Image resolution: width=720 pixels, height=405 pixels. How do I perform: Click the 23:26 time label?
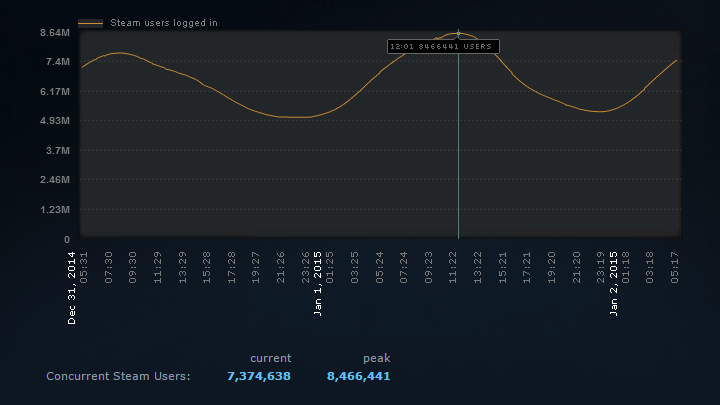pos(305,267)
